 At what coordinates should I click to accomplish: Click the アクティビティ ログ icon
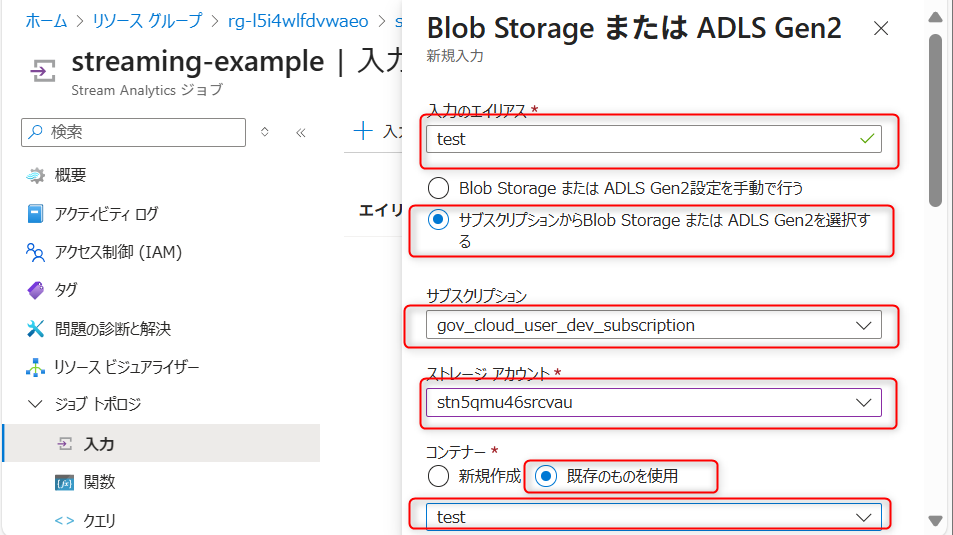(36, 213)
